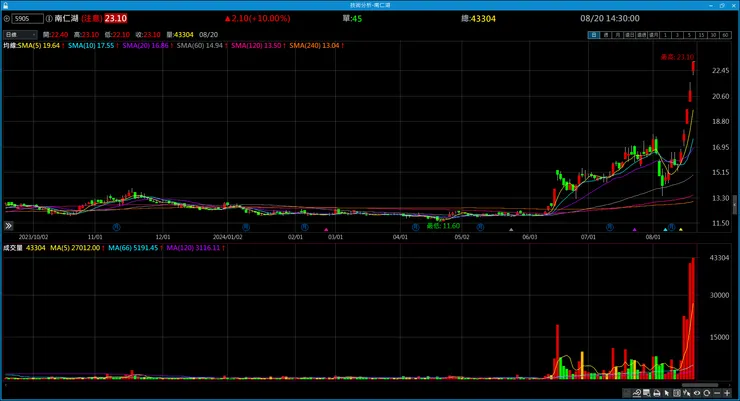740x401 pixels.
Task: Click the magenta triangle marker before 08/01
Action: 634,229
